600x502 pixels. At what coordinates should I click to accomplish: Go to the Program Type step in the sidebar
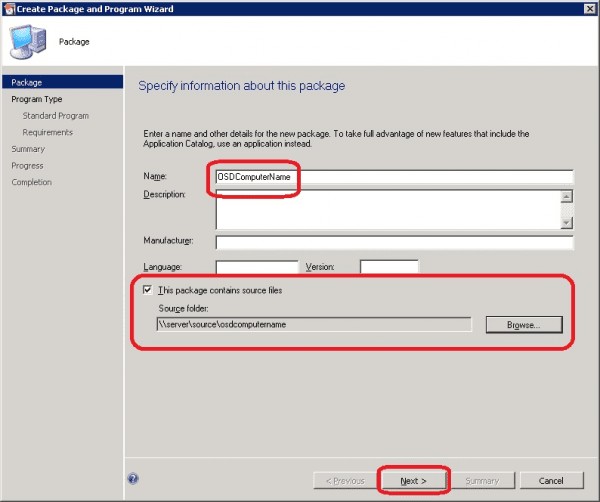[x=37, y=99]
